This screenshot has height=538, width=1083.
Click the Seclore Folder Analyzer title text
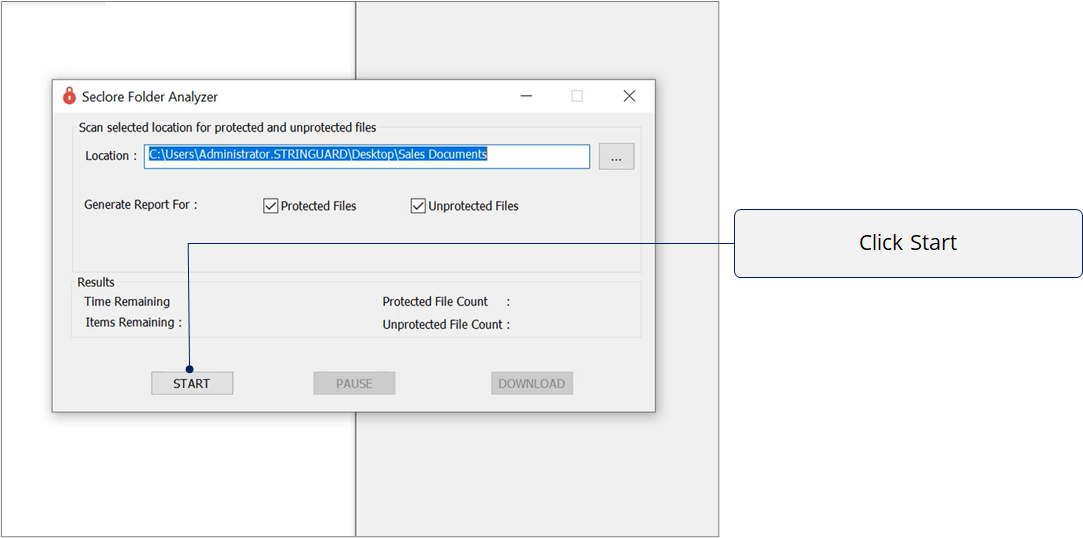[150, 97]
